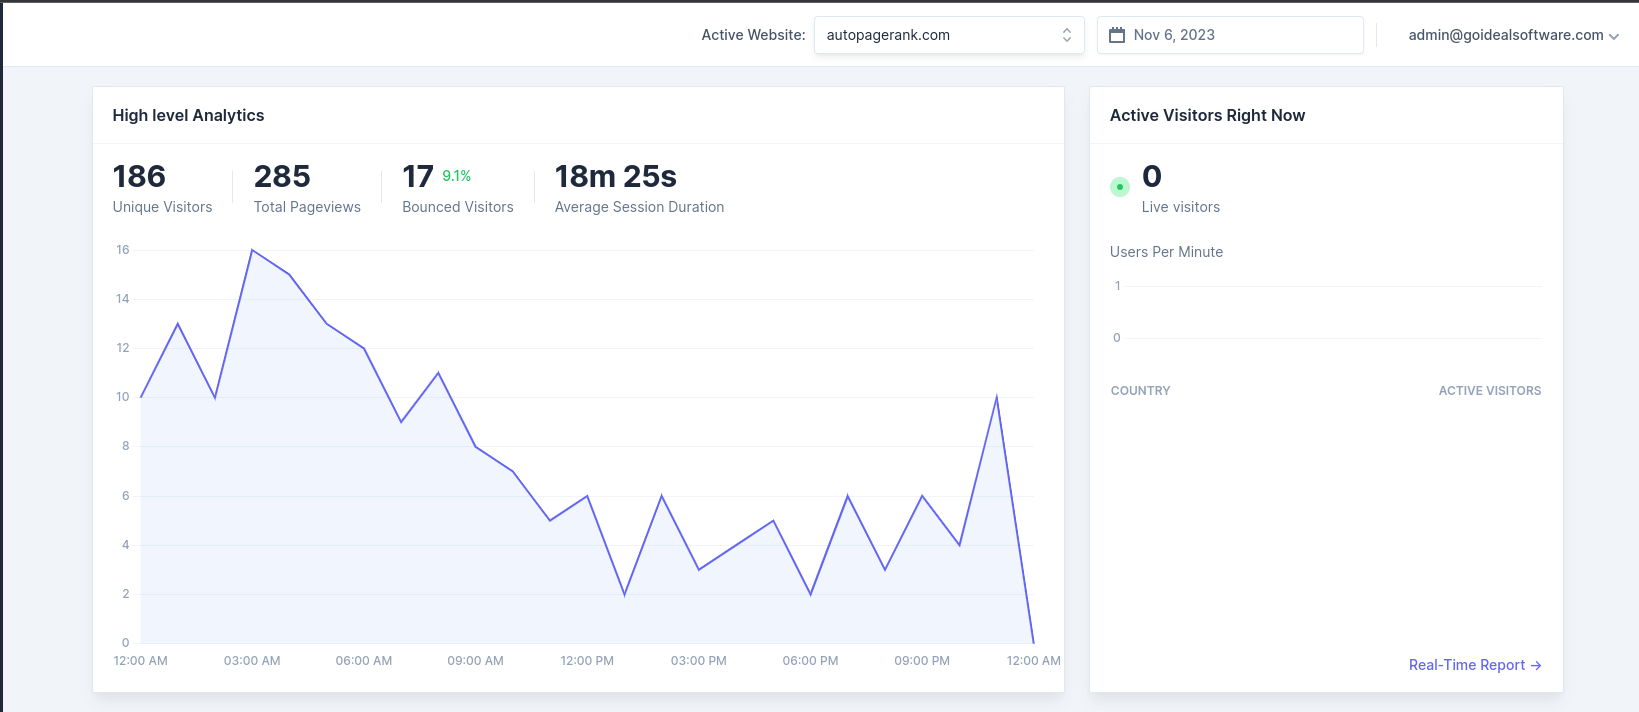The width and height of the screenshot is (1639, 712).
Task: Click the Active Website: label
Action: click(x=753, y=35)
